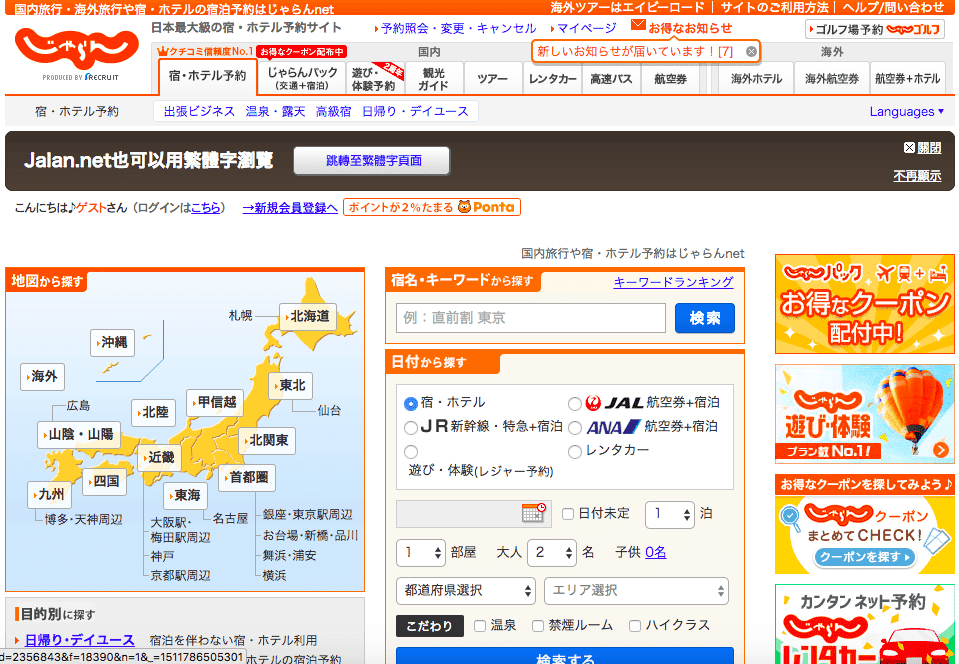This screenshot has height=664, width=959.
Task: Focus the keyword search input field
Action: pyautogui.click(x=531, y=318)
